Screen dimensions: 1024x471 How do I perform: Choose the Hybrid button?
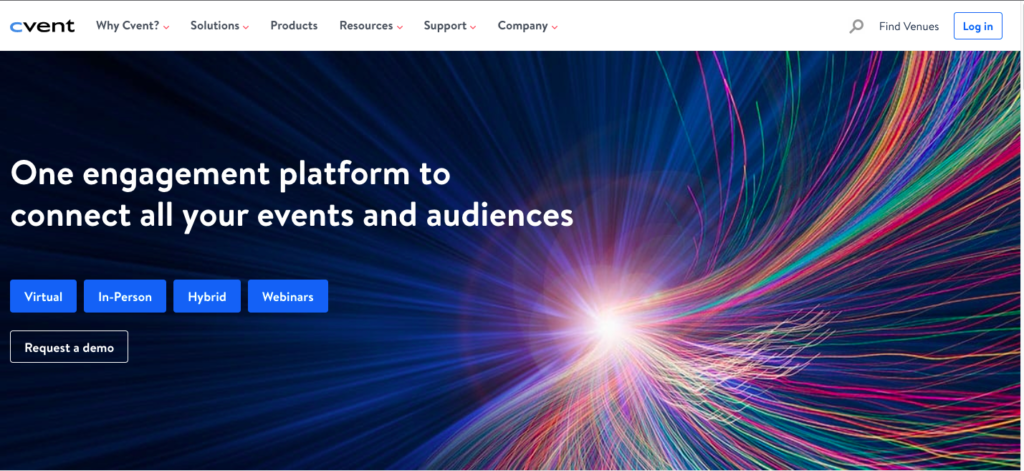pos(207,297)
